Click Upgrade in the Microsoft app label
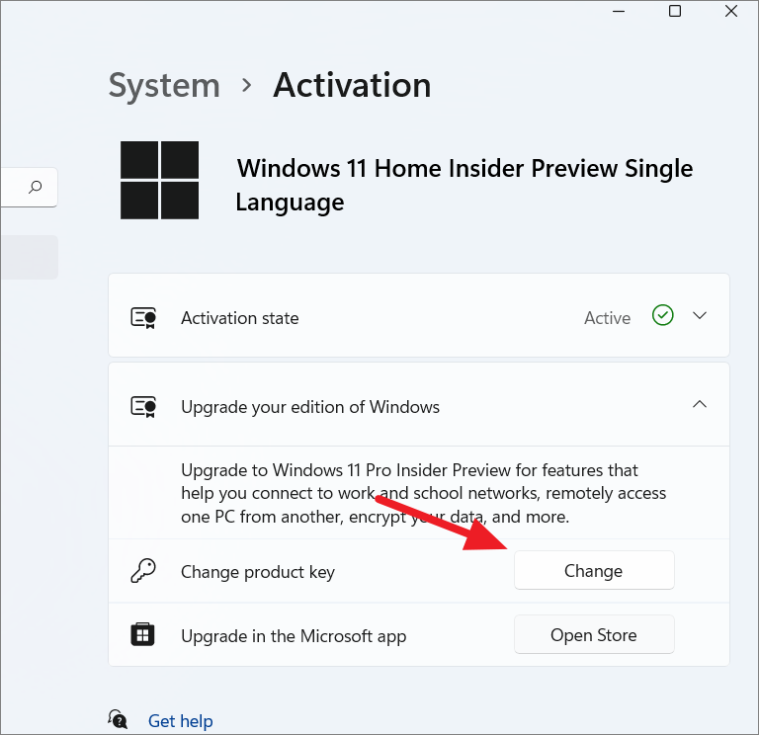Screen dimensions: 759x735 293,636
